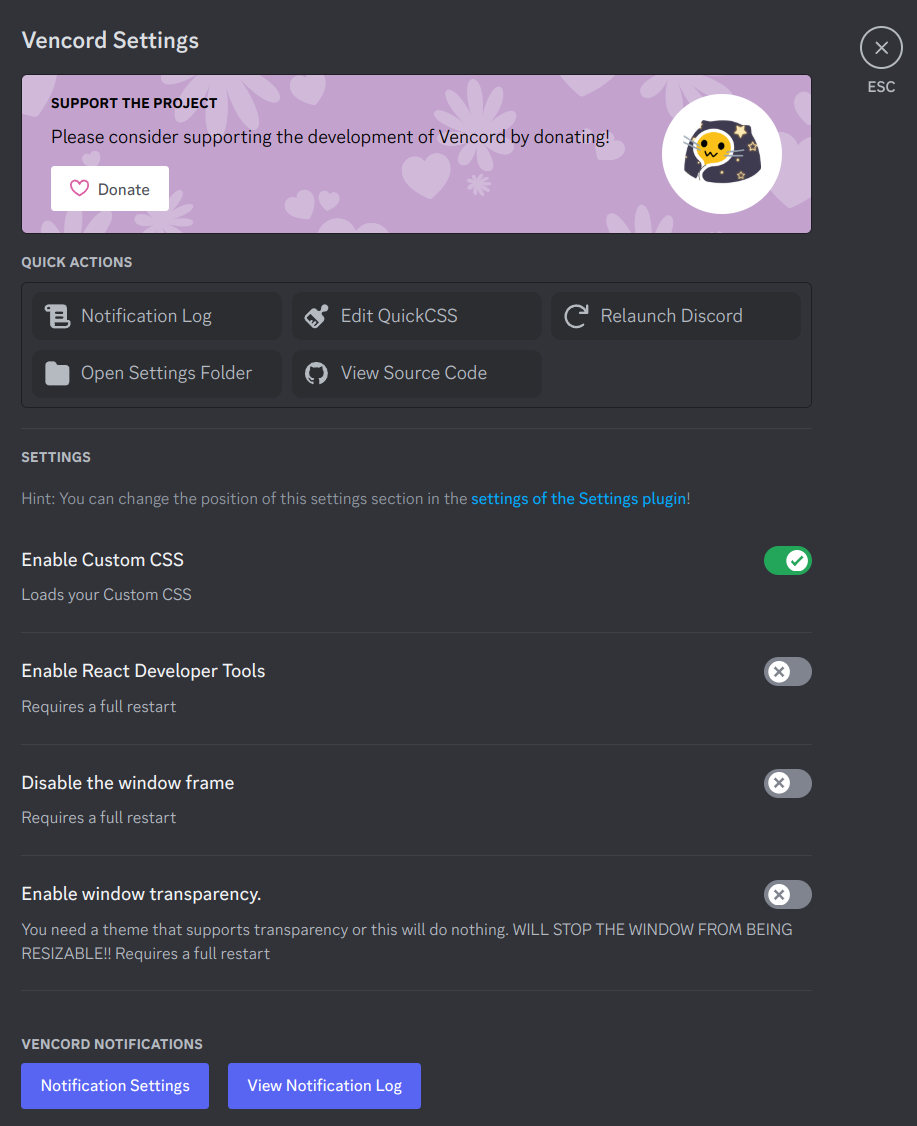Open the View Source Code quick action
Image resolution: width=917 pixels, height=1126 pixels.
[416, 373]
